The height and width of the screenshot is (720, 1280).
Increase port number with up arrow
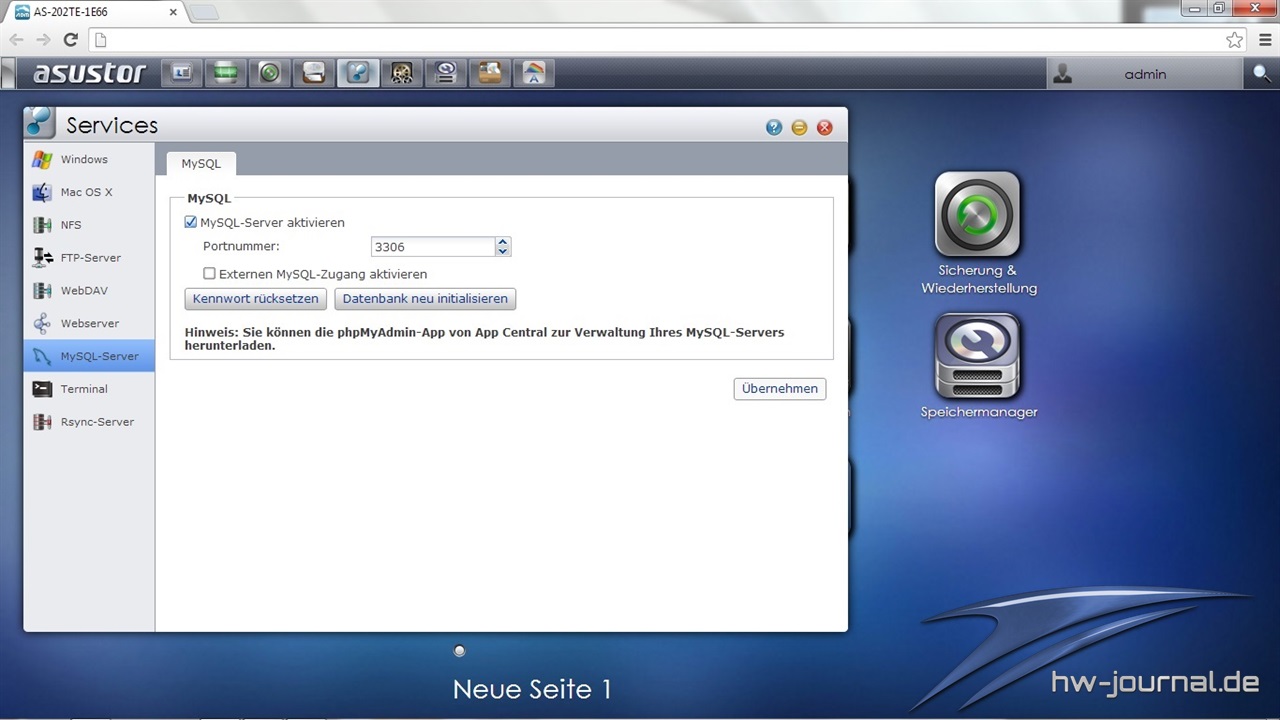[503, 241]
